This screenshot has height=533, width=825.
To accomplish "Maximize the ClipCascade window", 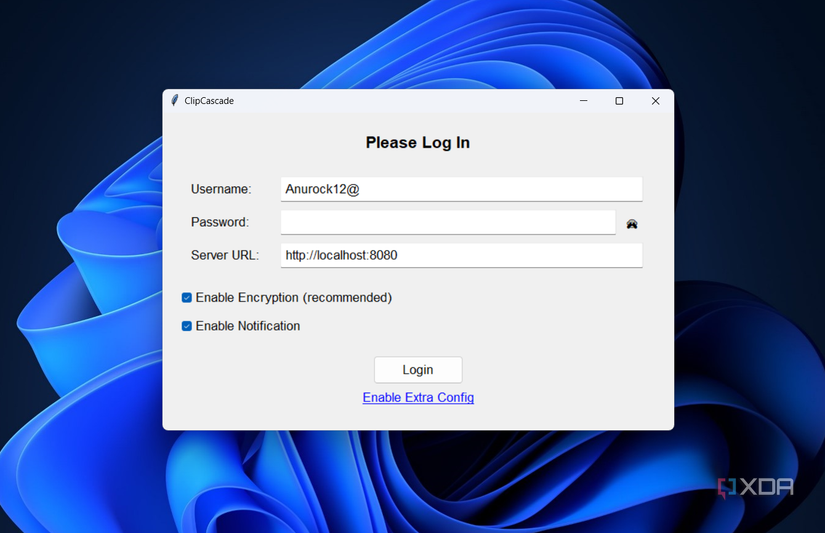I will tap(619, 100).
